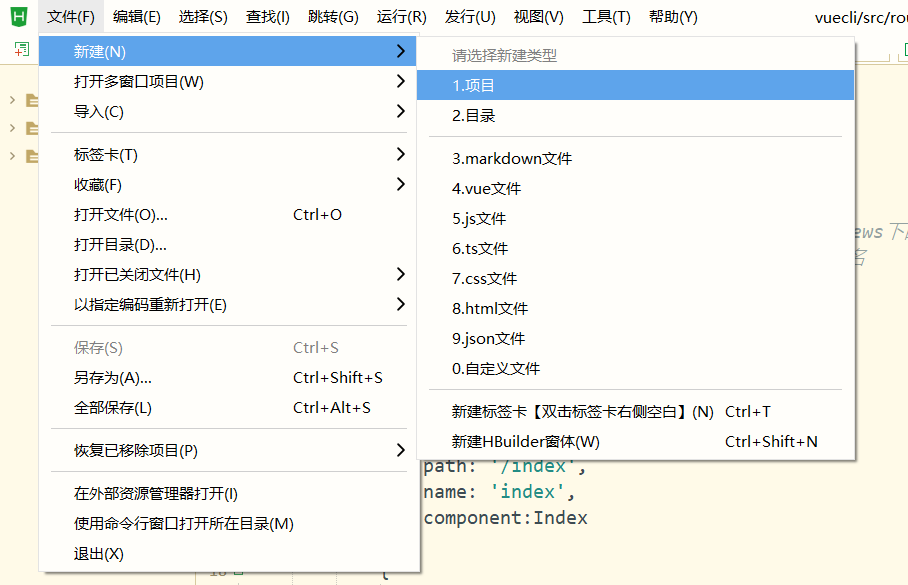Select 新建(N) in the File menu
This screenshot has height=585, width=908.
coord(228,51)
